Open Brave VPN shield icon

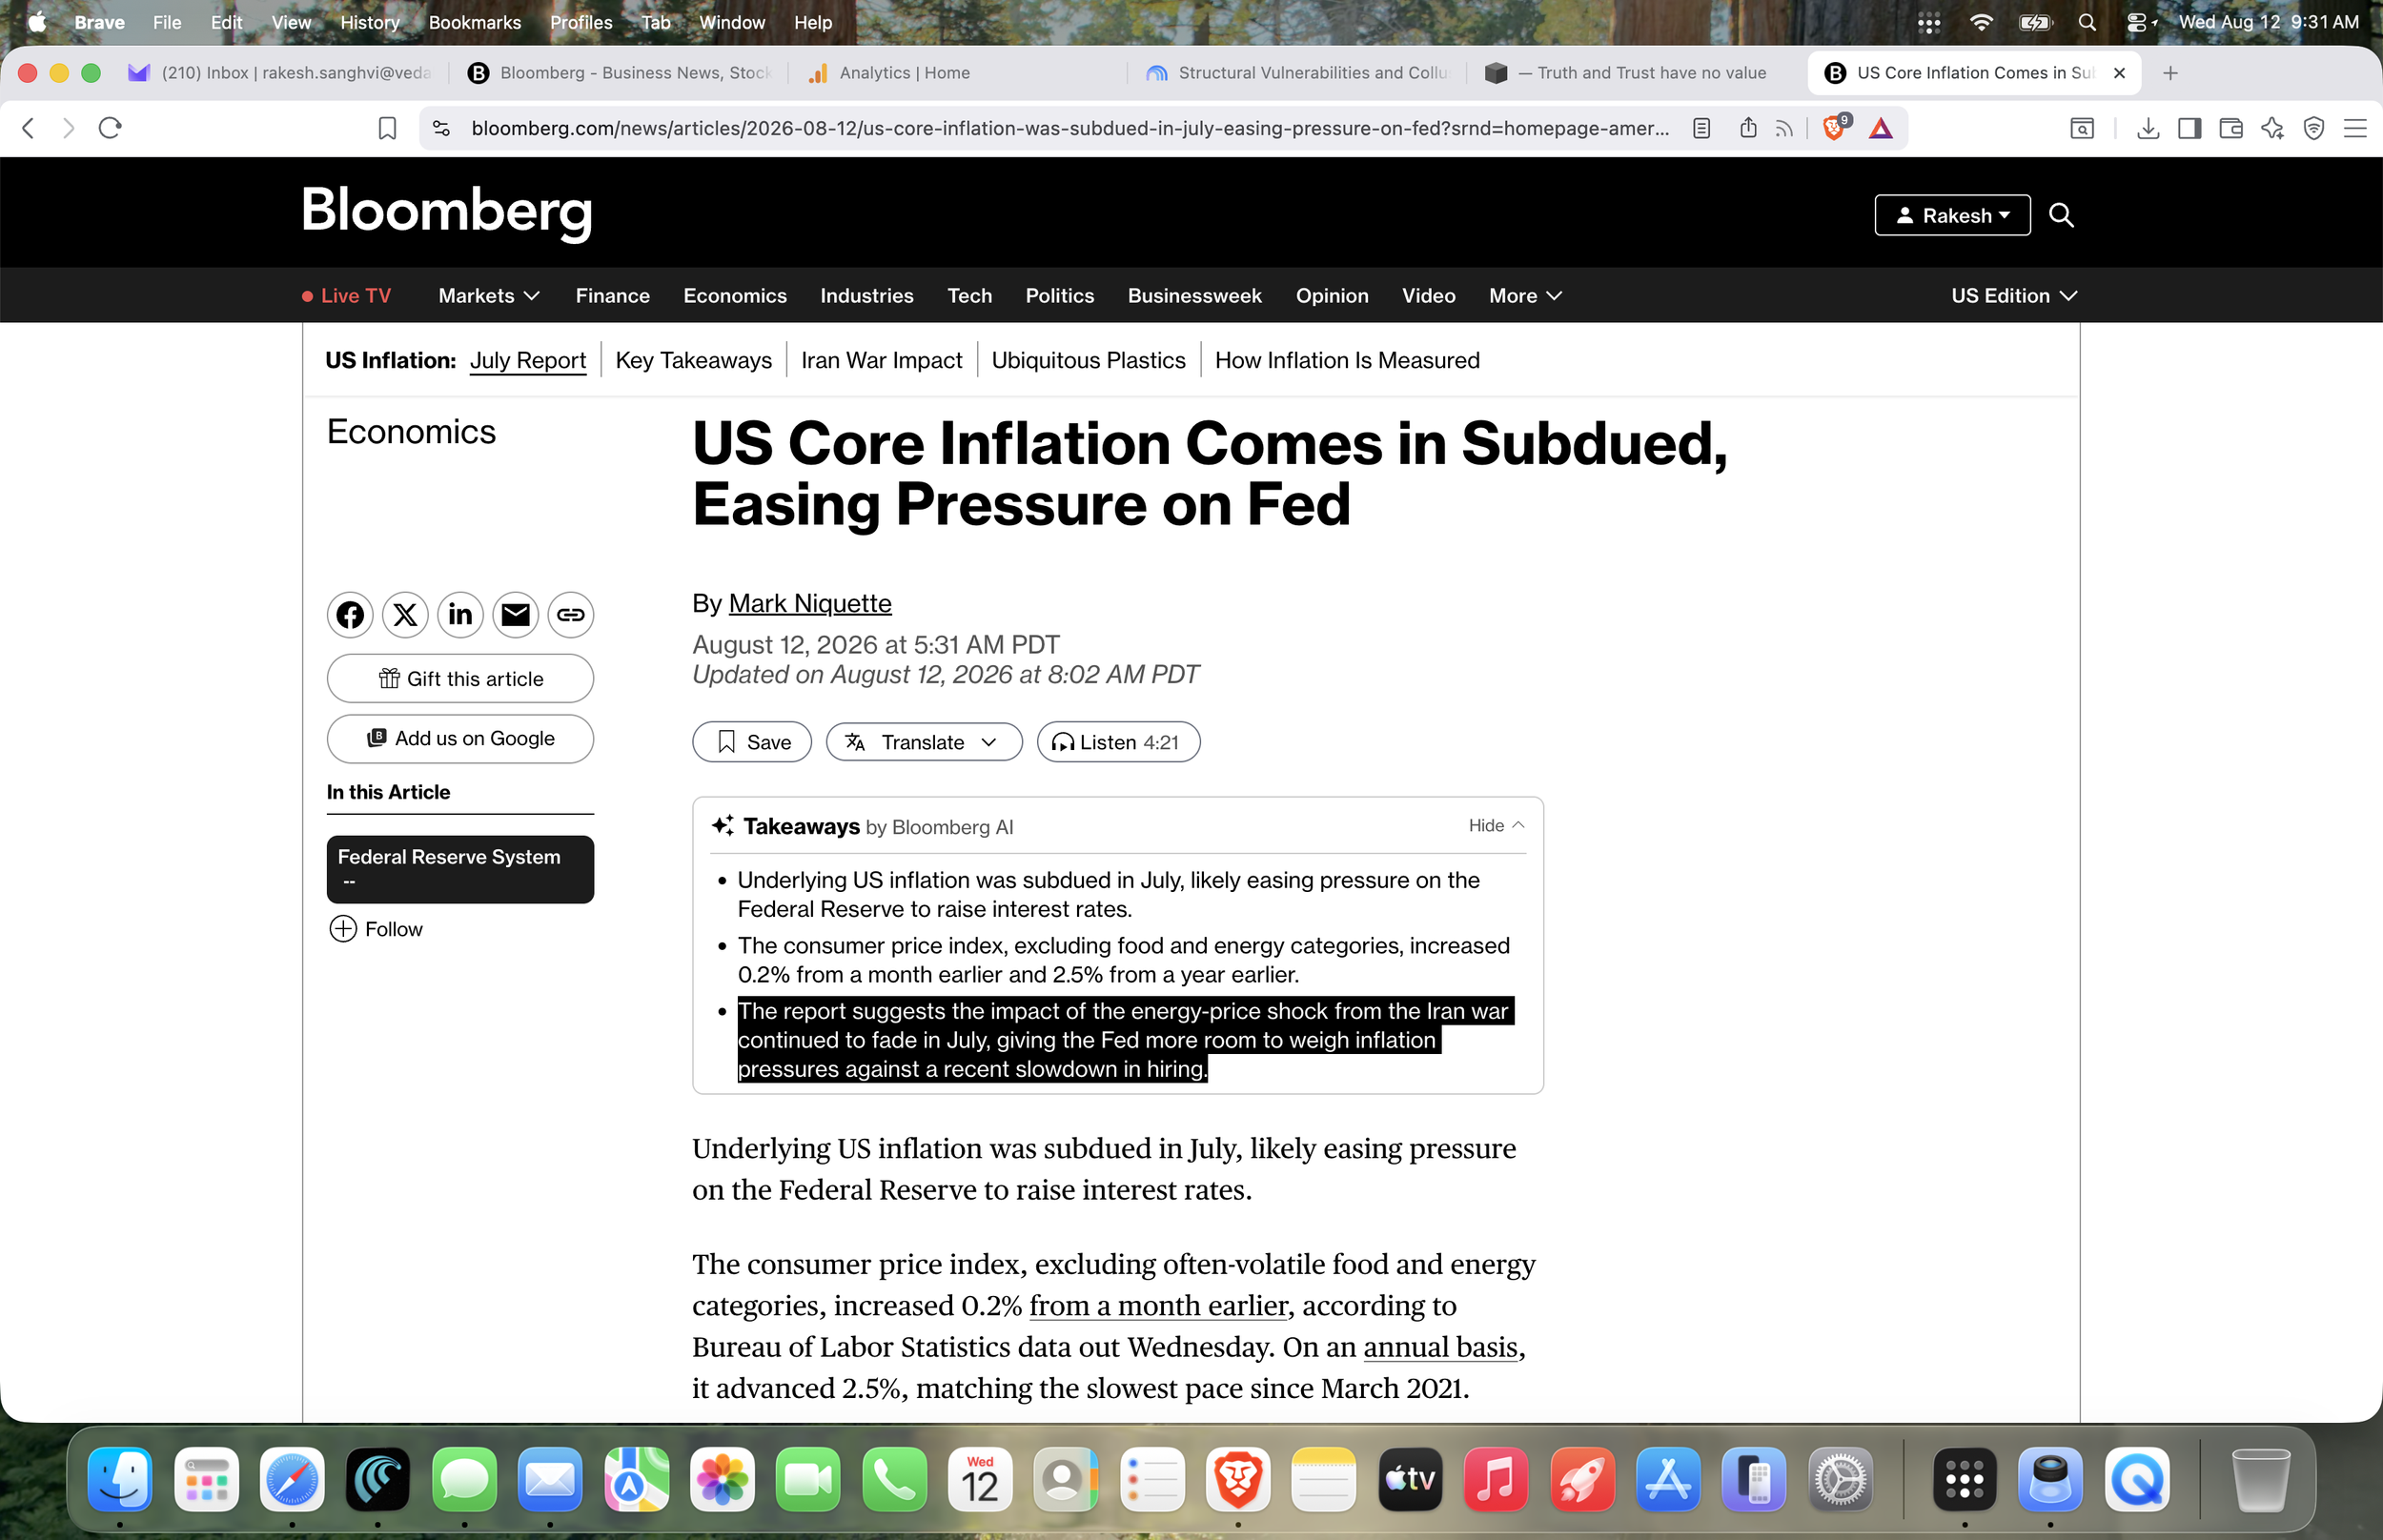point(2314,128)
